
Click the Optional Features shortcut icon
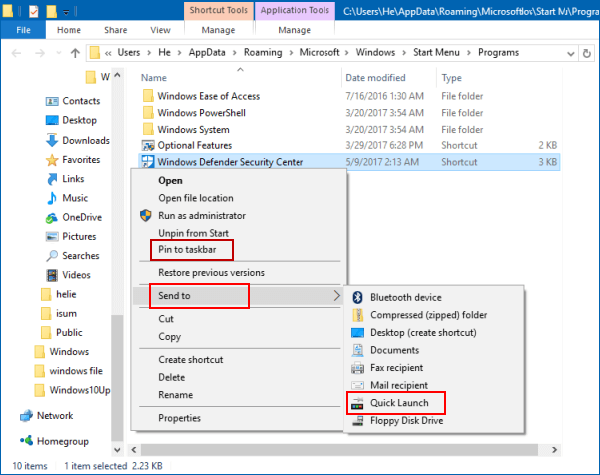click(148, 145)
